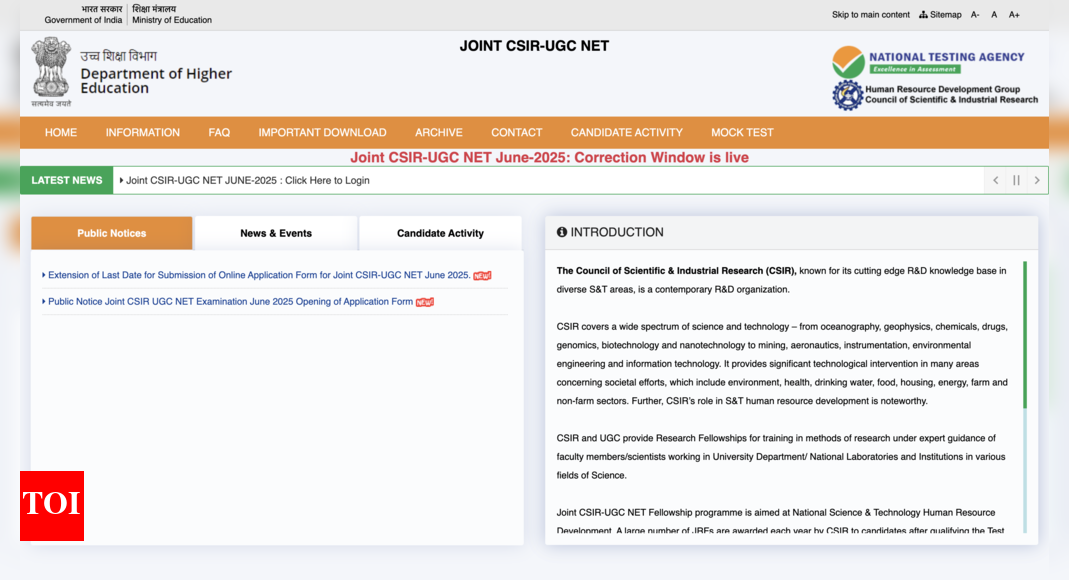The width and height of the screenshot is (1069, 580).
Task: Switch to the News & Events tab
Action: click(276, 233)
